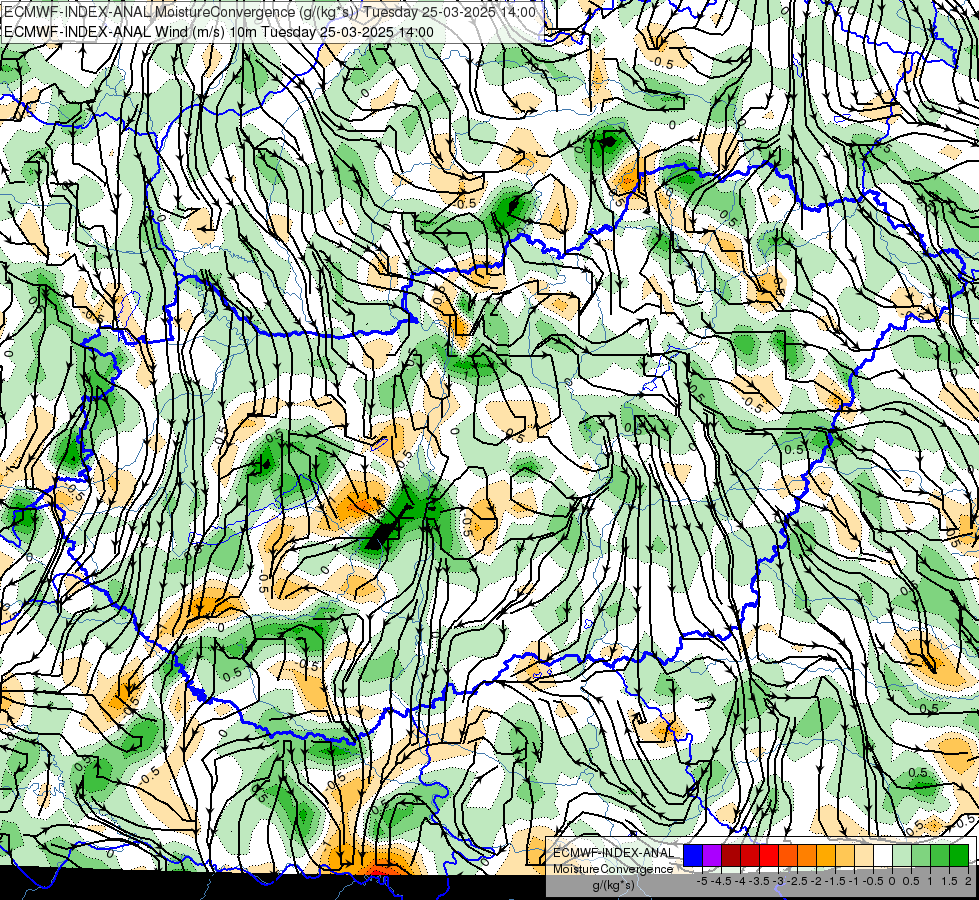Select the pale peach swatch from -1 to -0.5
Screen dimensions: 979x900
(864, 856)
